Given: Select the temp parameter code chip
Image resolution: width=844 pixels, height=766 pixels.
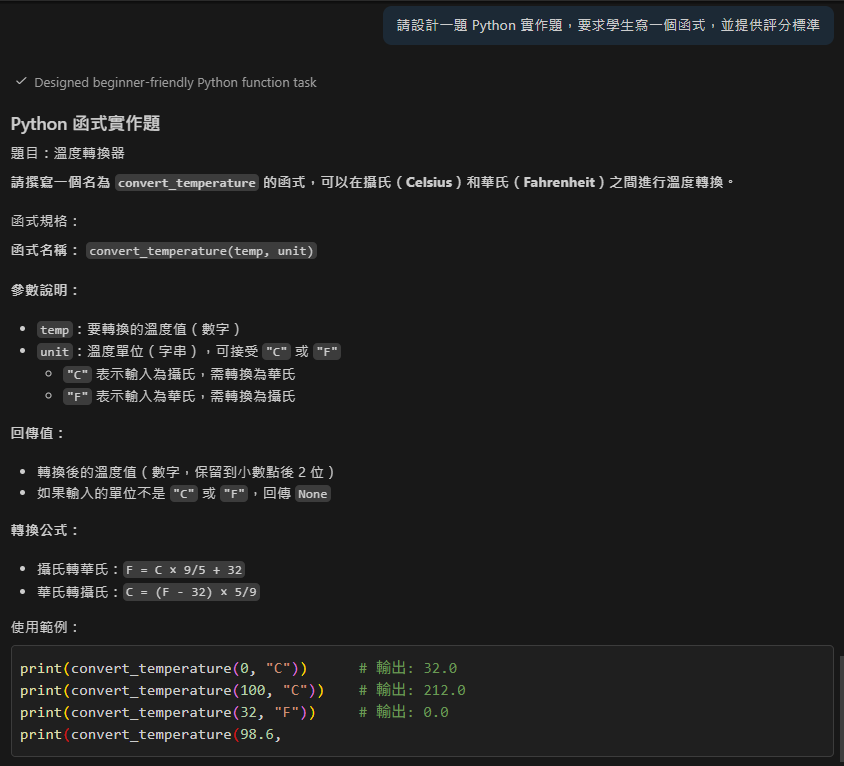Looking at the screenshot, I should [x=54, y=329].
